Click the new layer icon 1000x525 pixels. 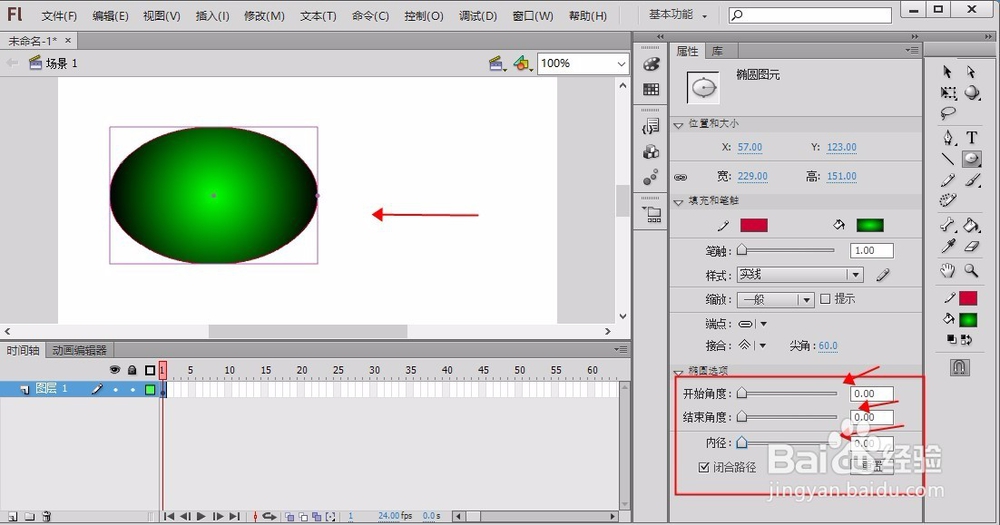pos(13,516)
